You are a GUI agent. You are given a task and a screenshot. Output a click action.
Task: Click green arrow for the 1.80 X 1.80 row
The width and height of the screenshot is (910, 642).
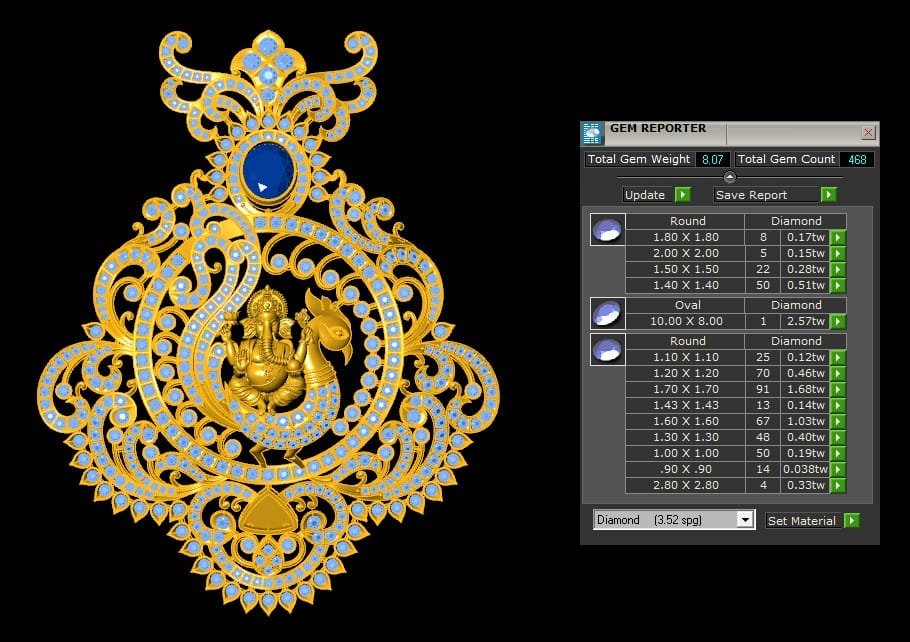click(x=838, y=238)
